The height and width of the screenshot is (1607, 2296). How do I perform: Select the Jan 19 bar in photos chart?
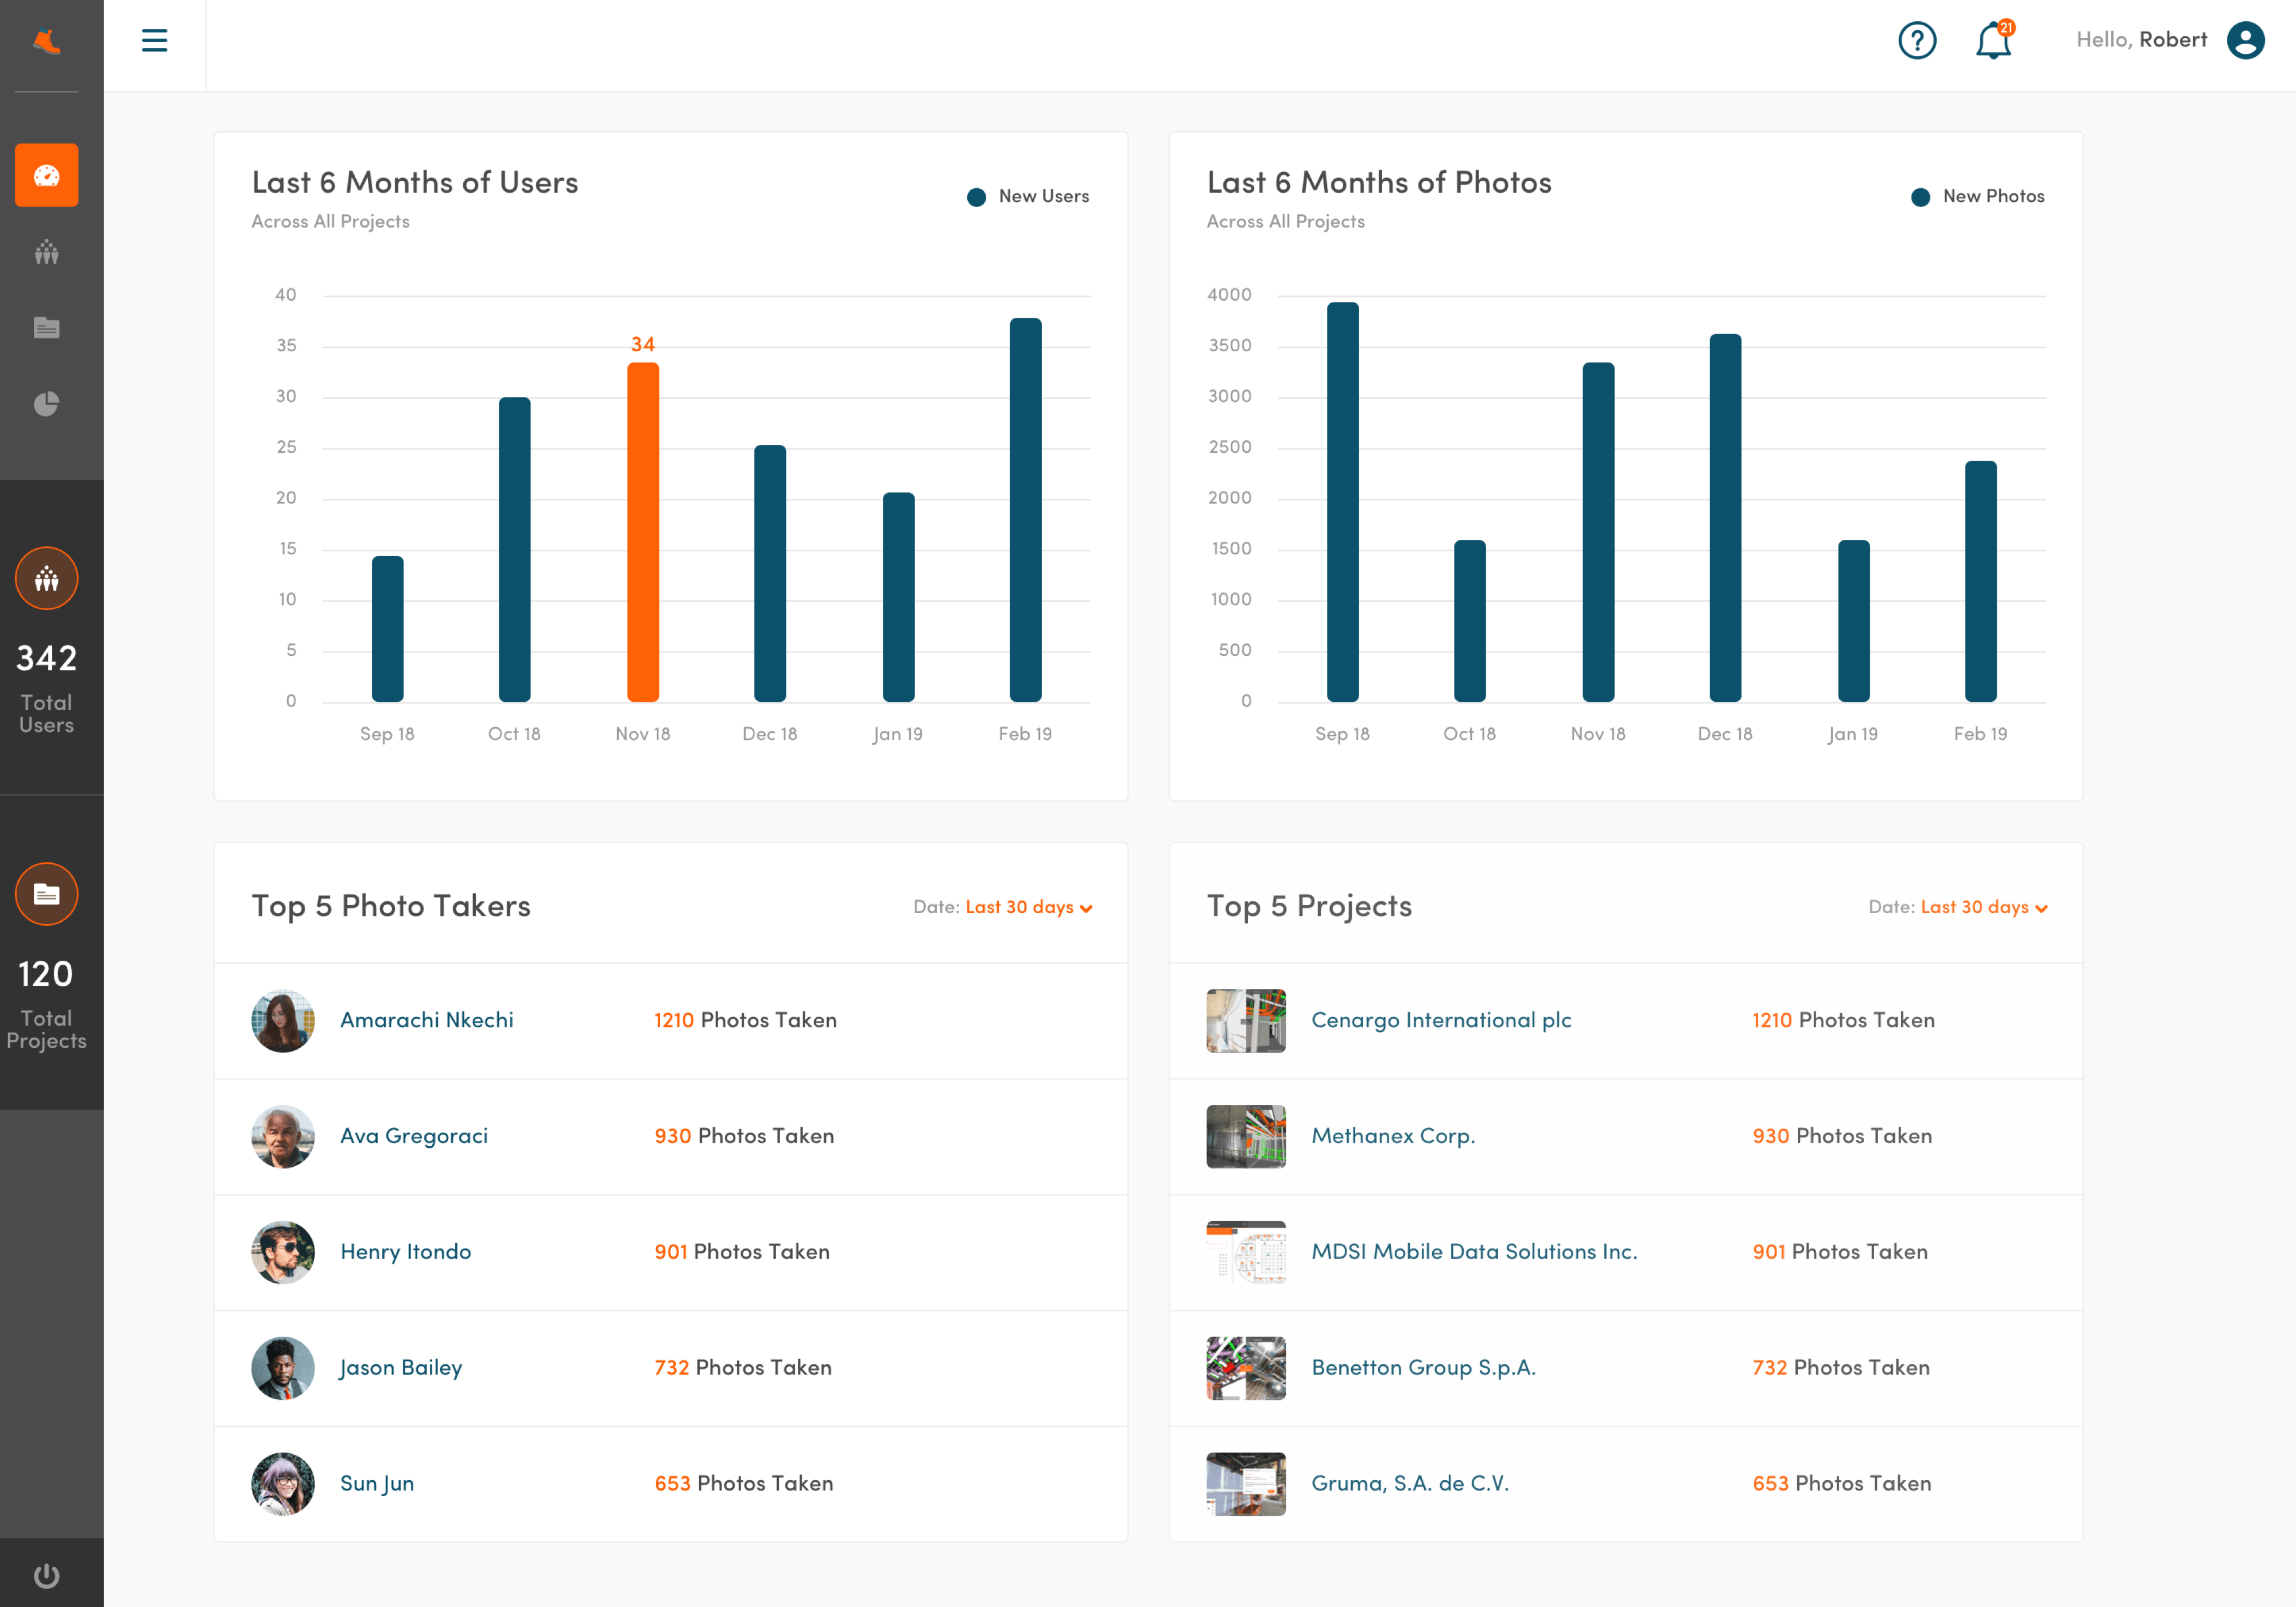[1854, 621]
